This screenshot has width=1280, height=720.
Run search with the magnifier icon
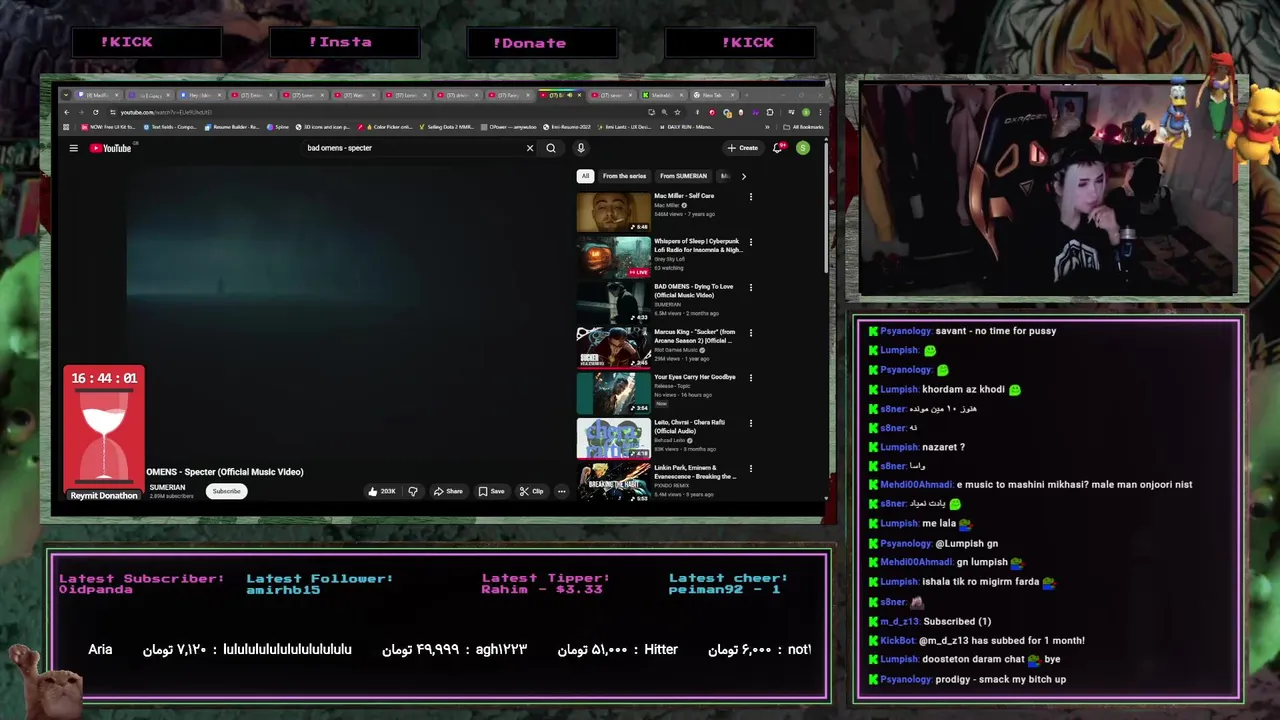click(x=551, y=148)
